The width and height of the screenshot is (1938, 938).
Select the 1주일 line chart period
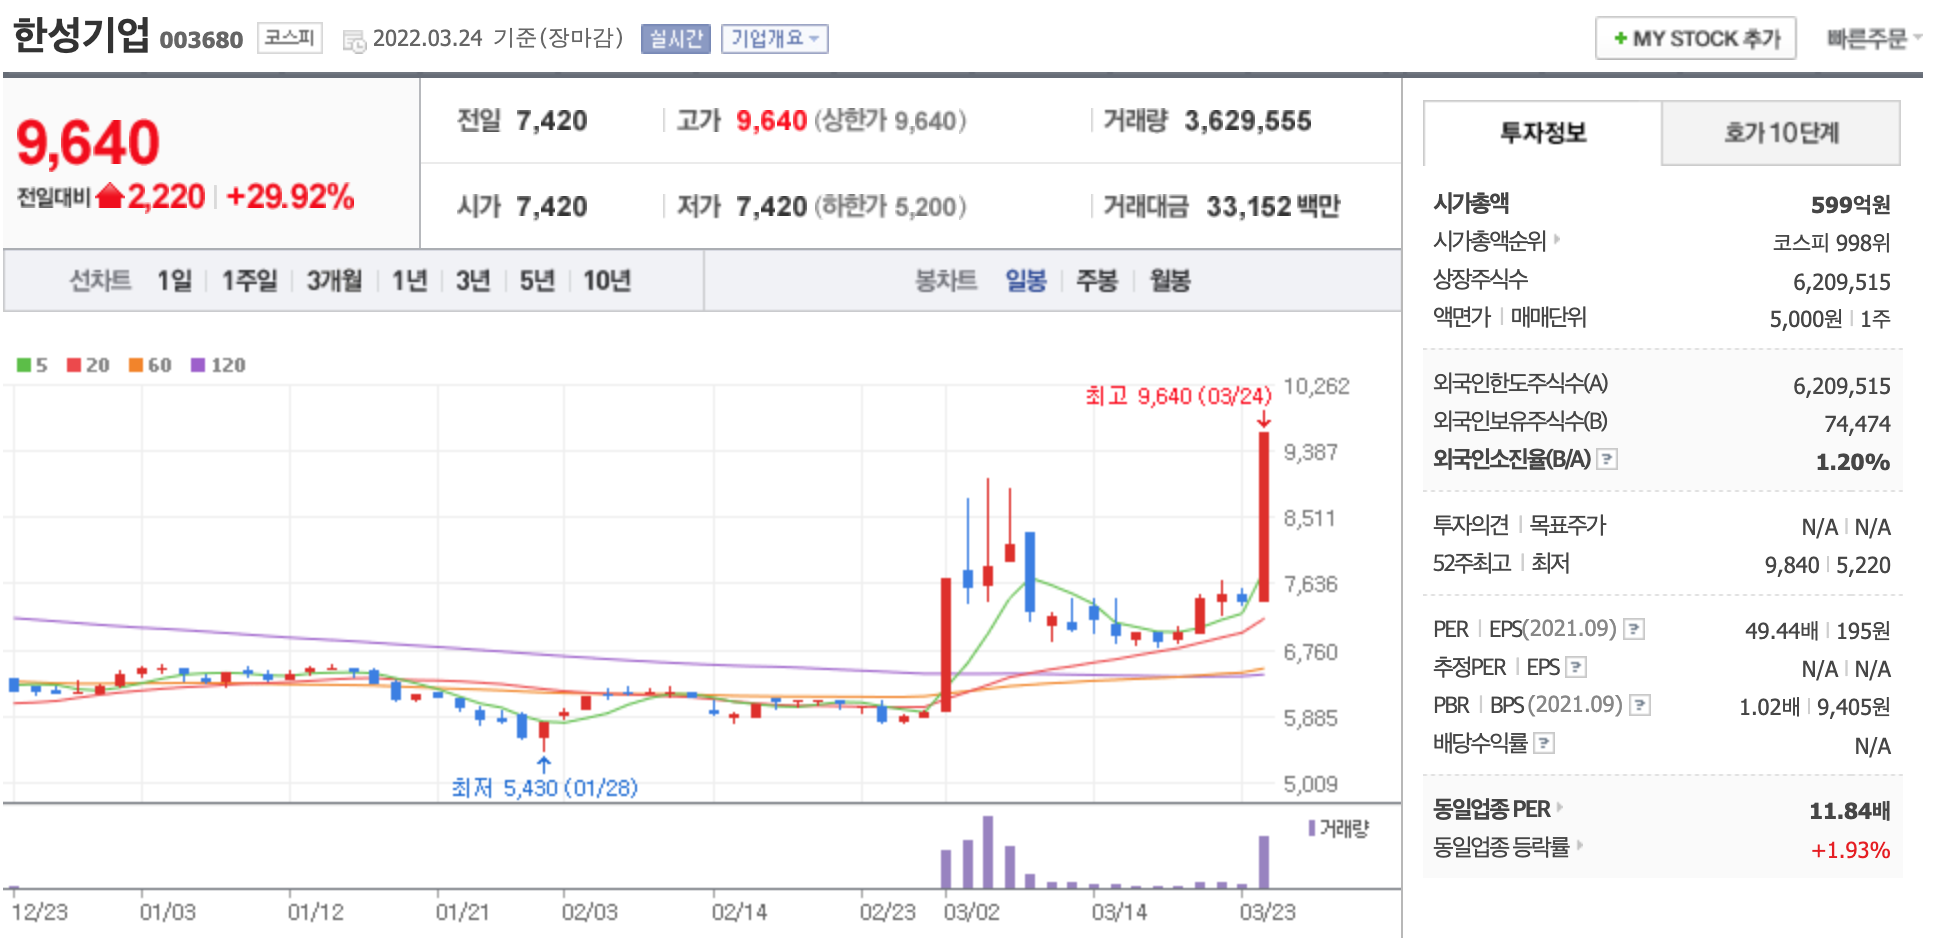249,281
